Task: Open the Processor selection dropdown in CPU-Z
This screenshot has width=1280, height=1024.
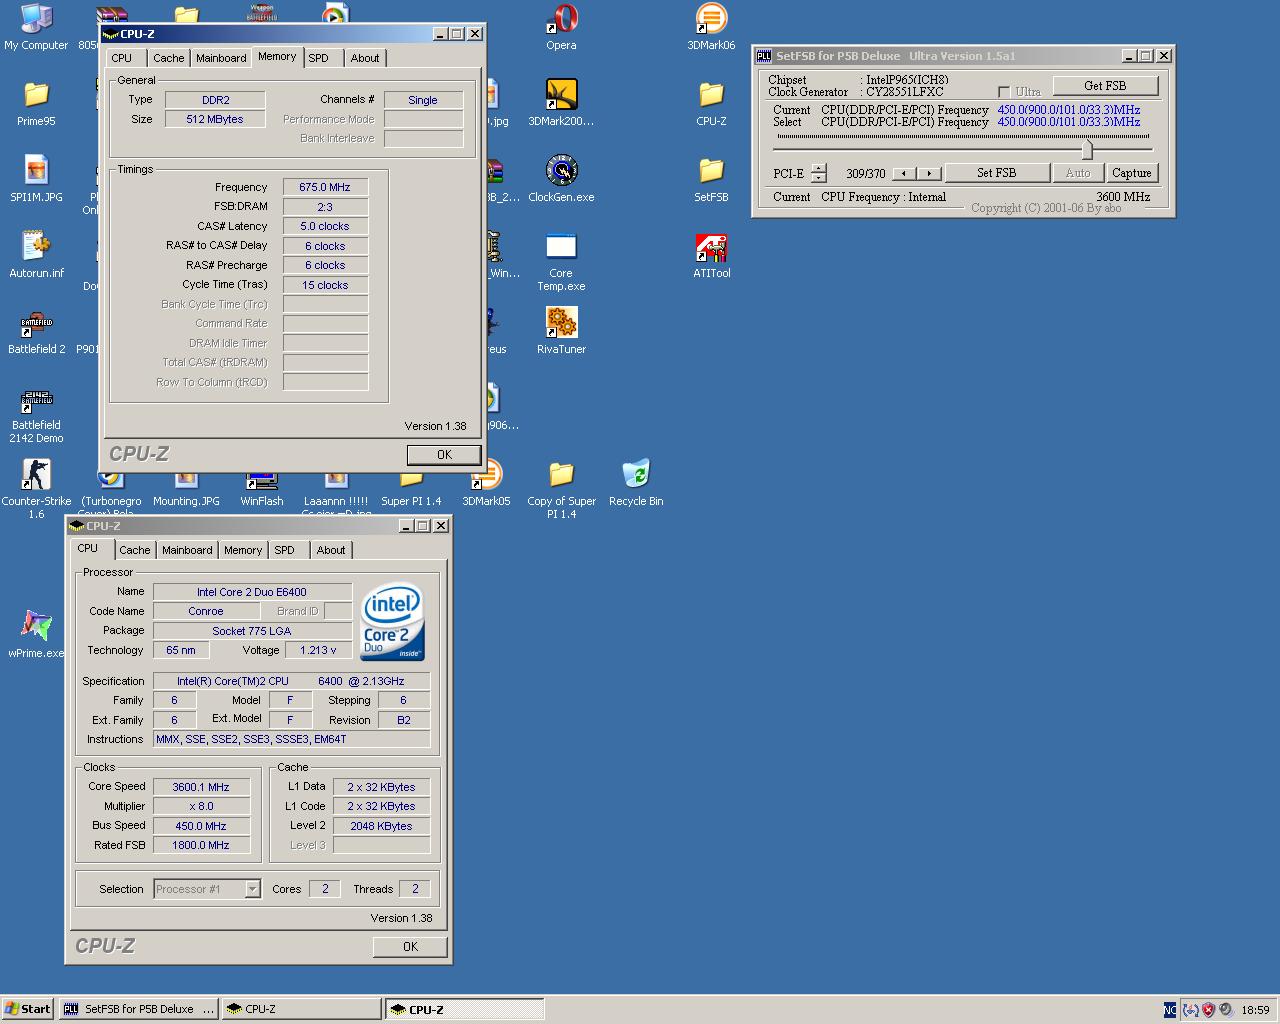Action: (x=252, y=889)
